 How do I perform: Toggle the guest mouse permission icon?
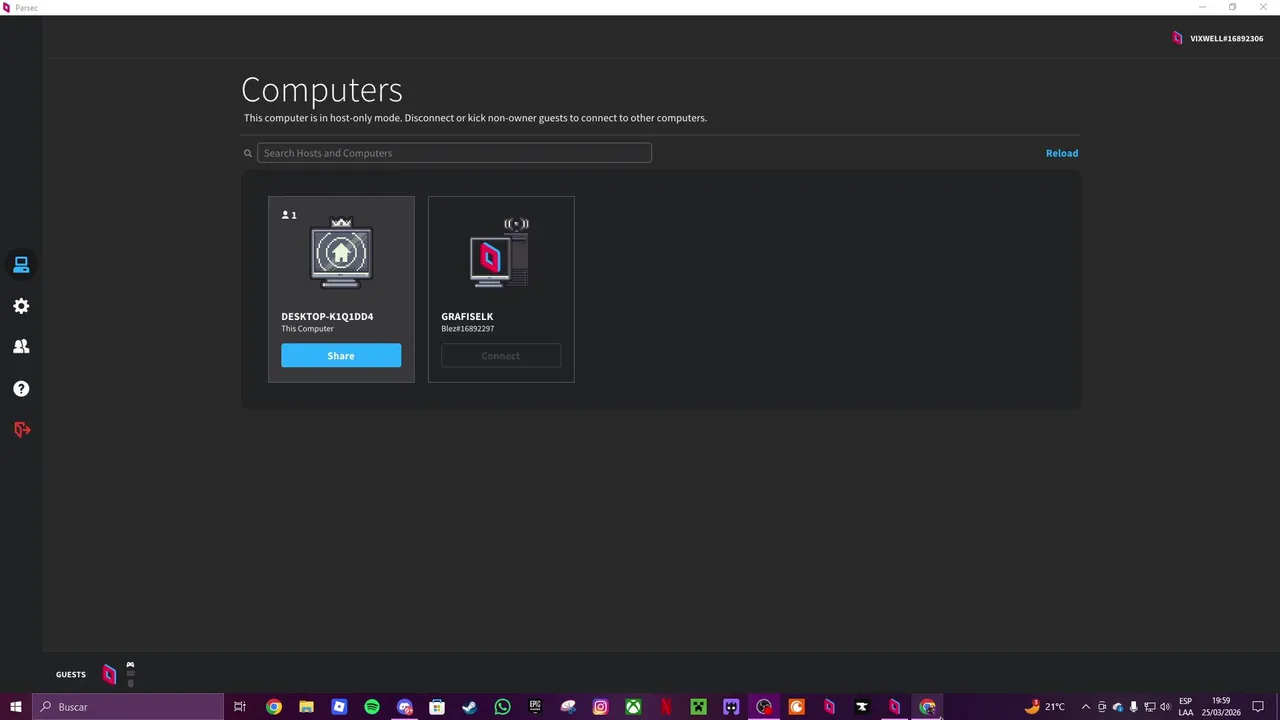pyautogui.click(x=130, y=682)
